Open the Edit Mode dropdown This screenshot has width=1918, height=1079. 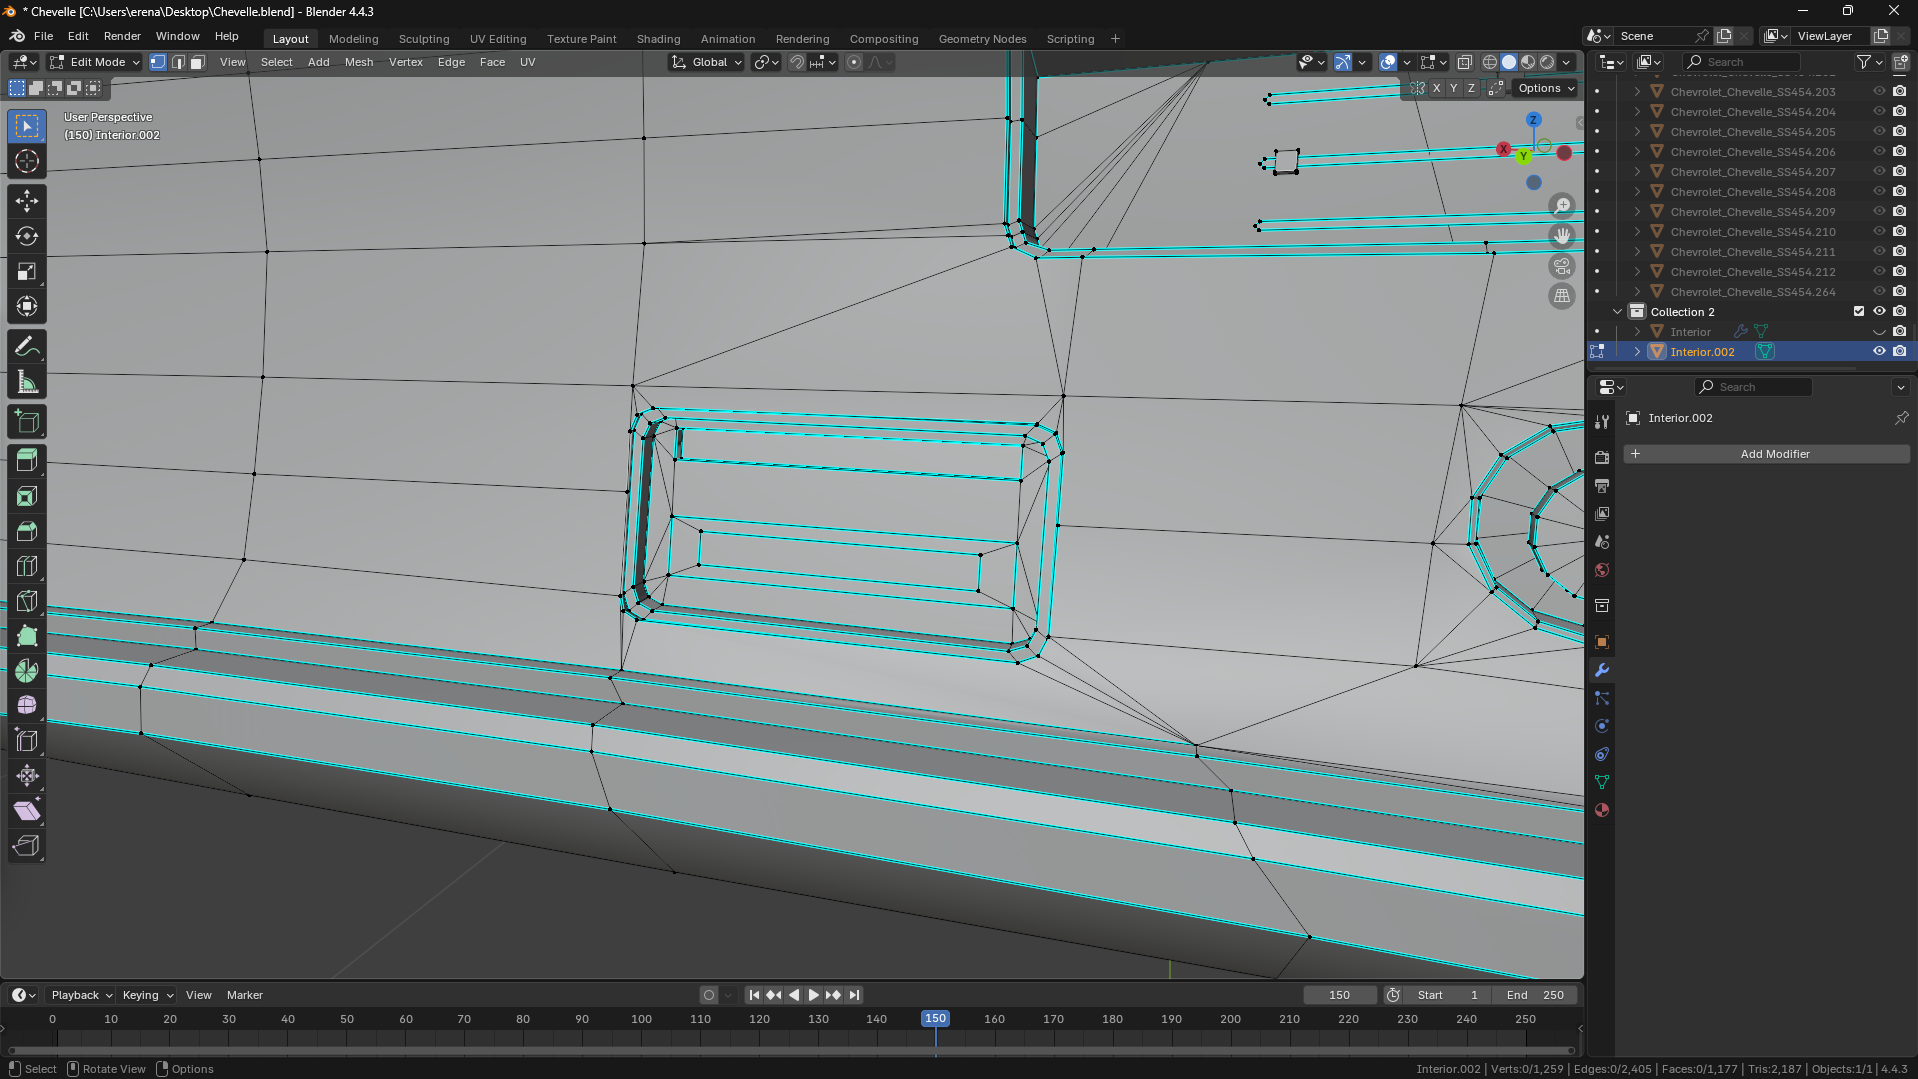(95, 62)
